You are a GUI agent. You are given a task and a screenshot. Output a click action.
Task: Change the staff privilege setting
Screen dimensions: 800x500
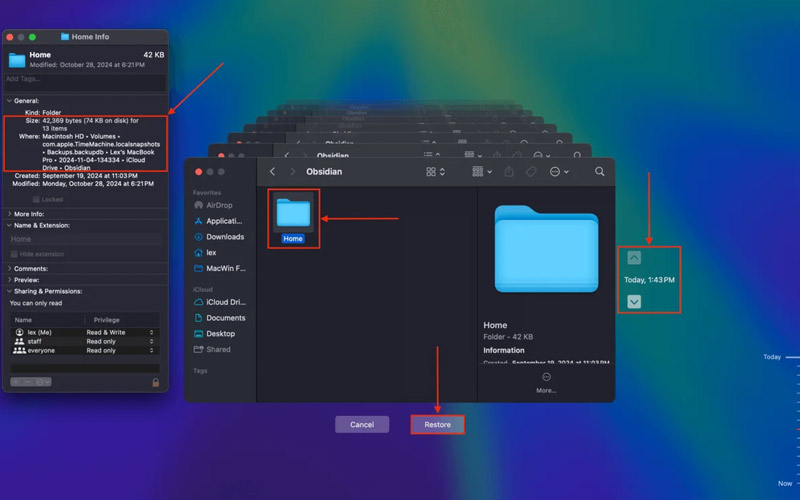coord(120,341)
